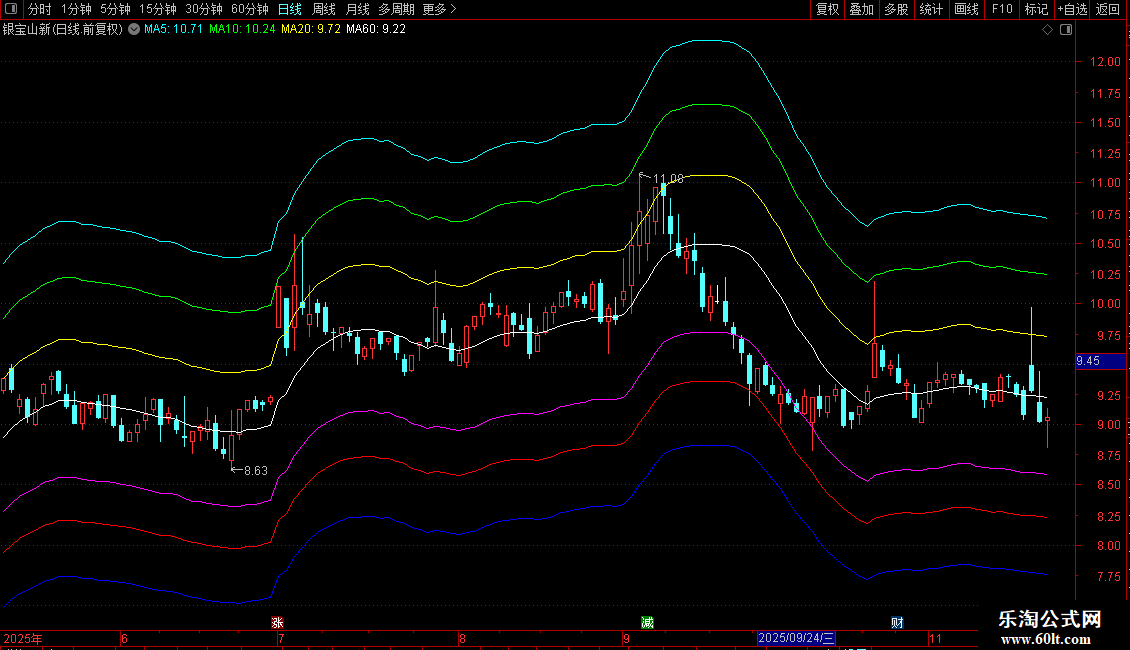Click the 标记 mark button

pos(1036,9)
